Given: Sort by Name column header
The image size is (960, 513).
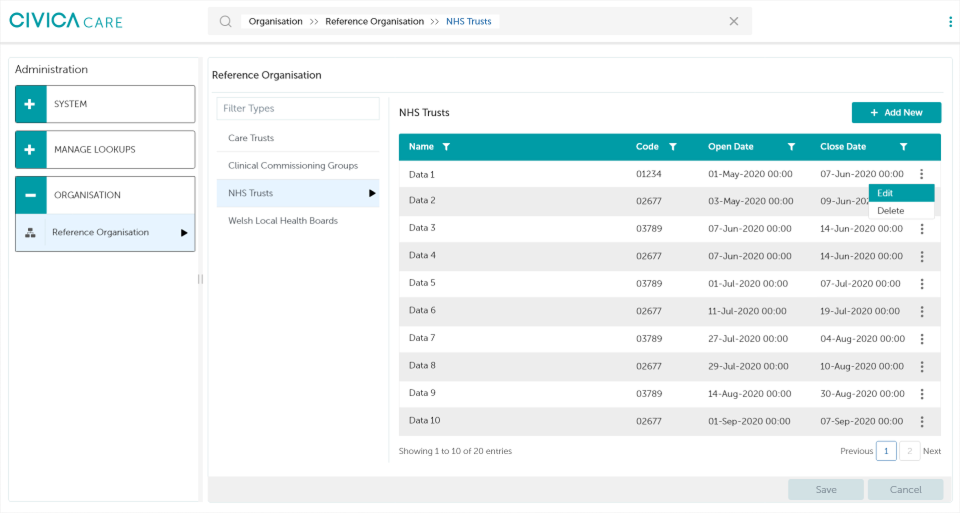Looking at the screenshot, I should [x=421, y=147].
